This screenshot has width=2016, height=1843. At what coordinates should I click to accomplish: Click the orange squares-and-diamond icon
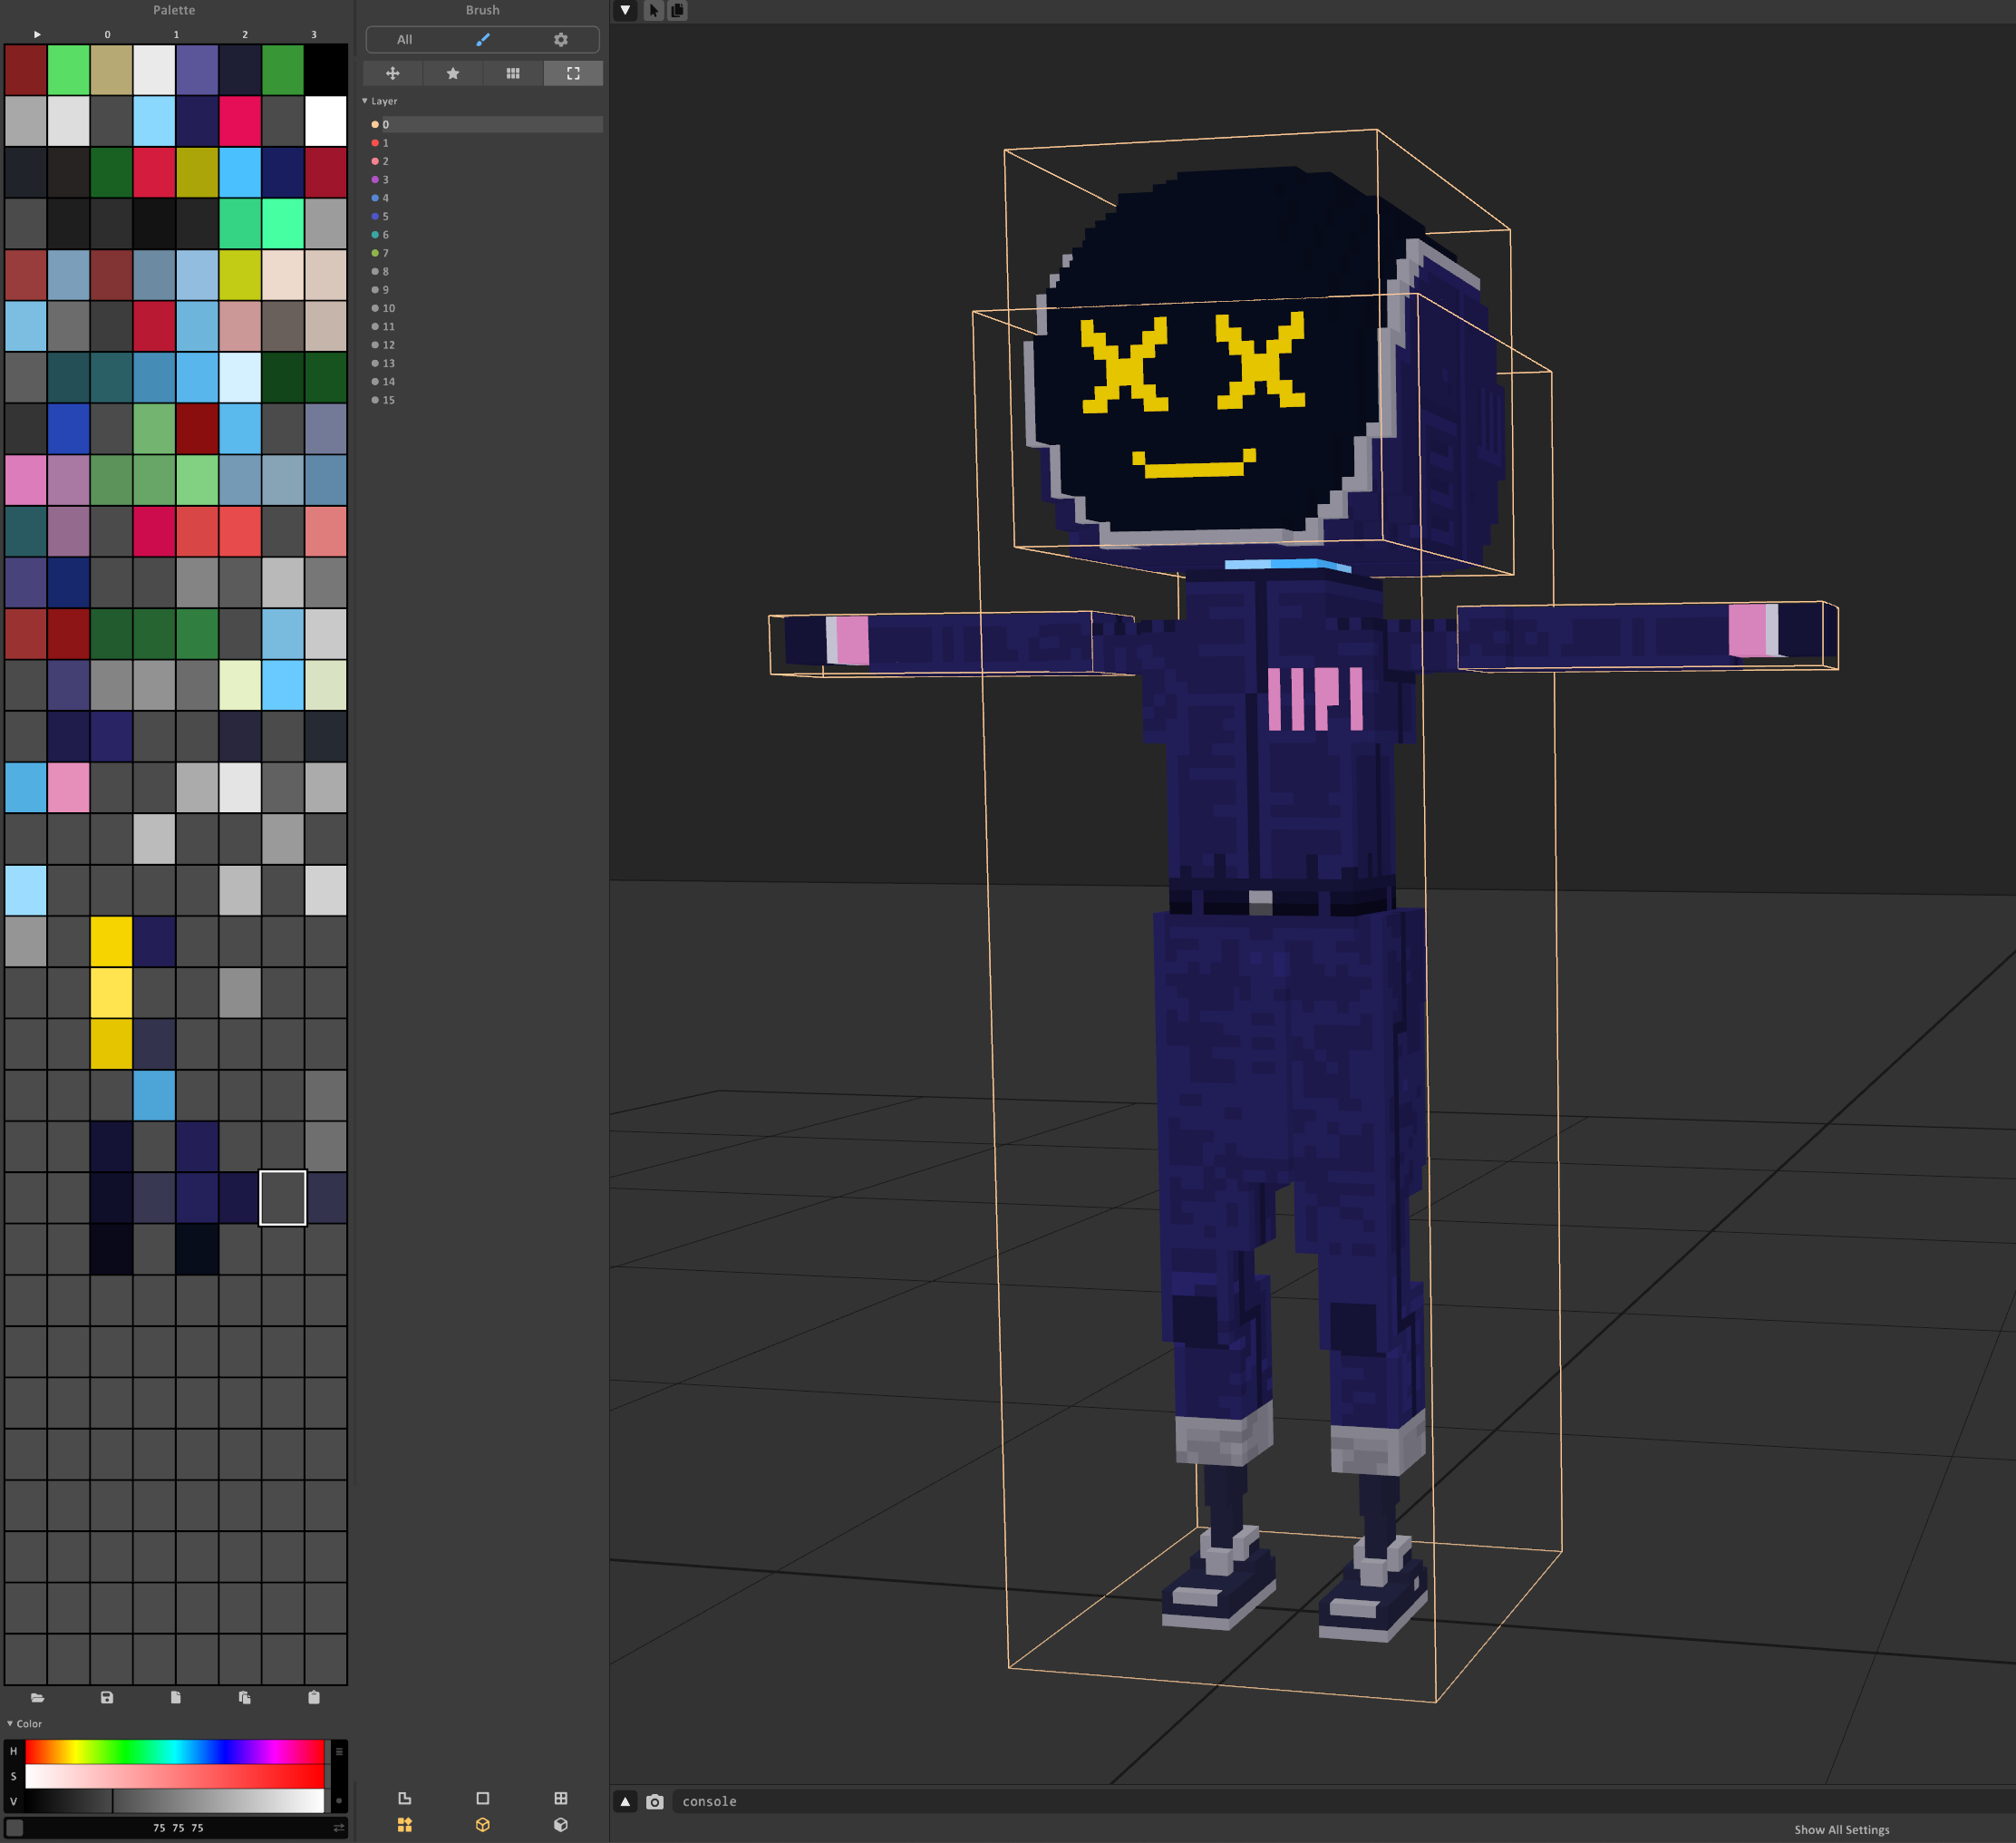pyautogui.click(x=405, y=1825)
